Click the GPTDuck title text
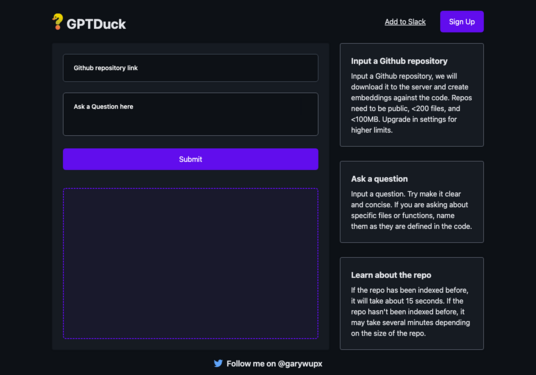Viewport: 536px width, 375px height. coord(96,24)
